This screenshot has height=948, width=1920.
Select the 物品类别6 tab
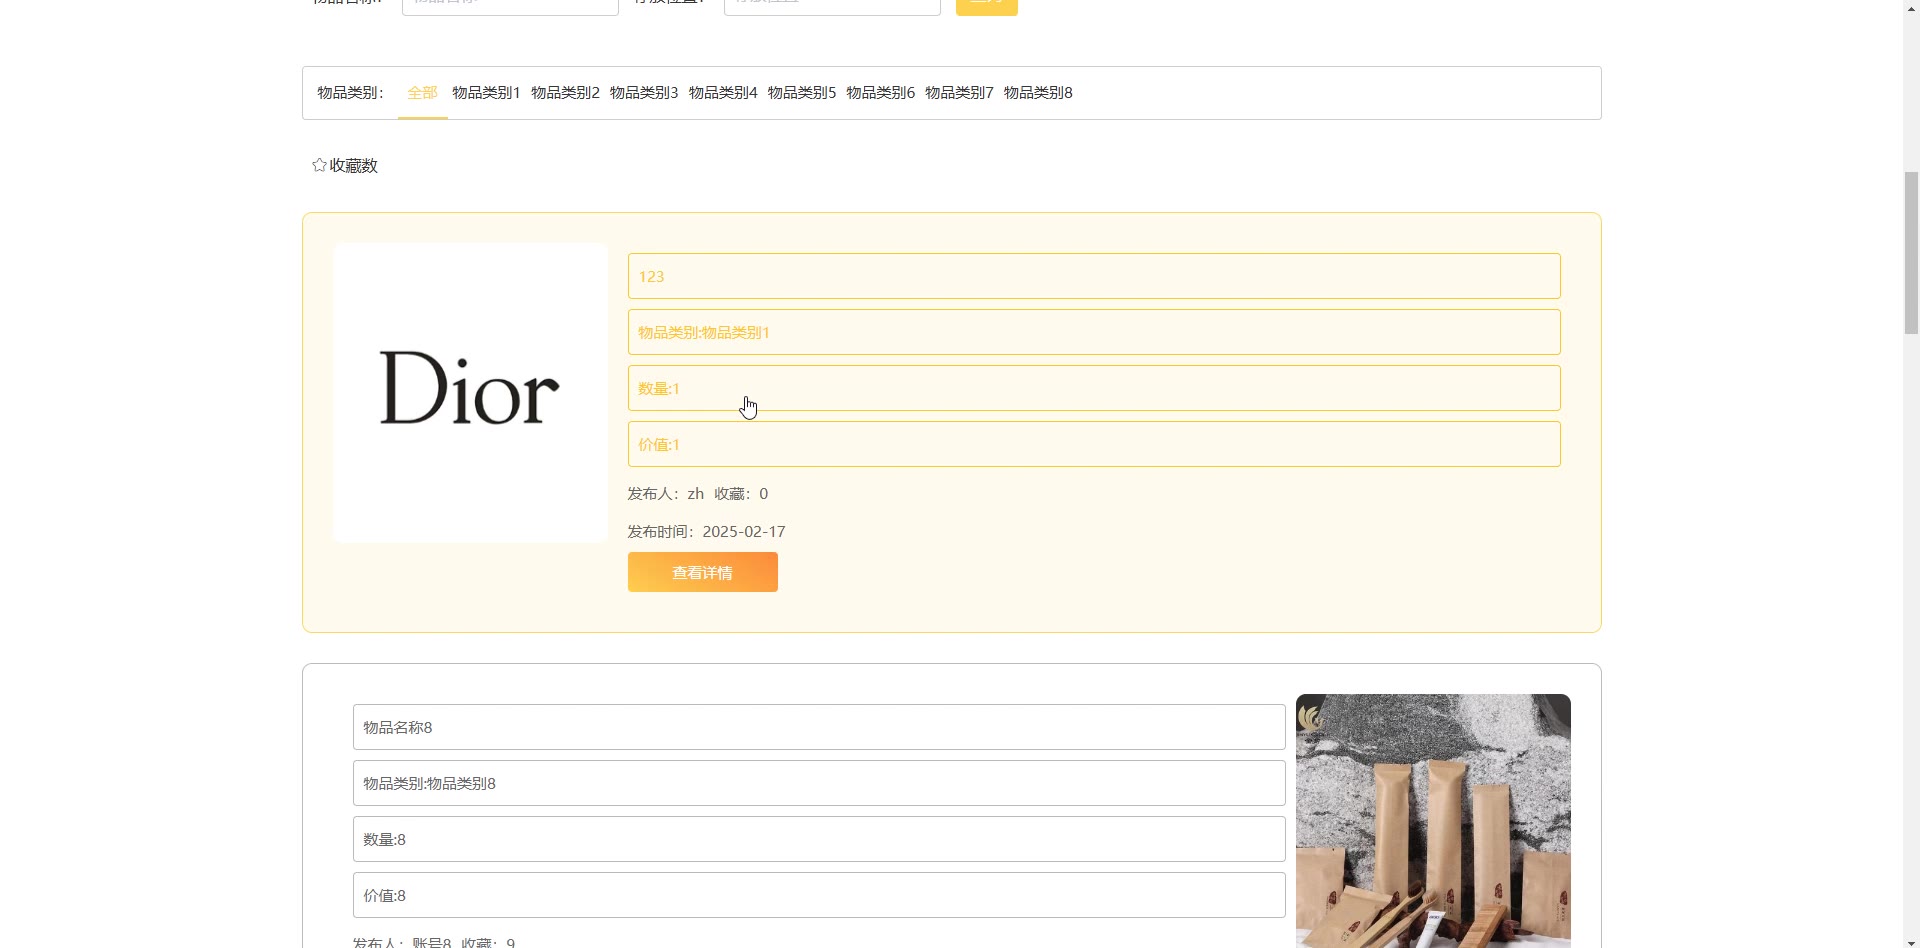point(881,93)
